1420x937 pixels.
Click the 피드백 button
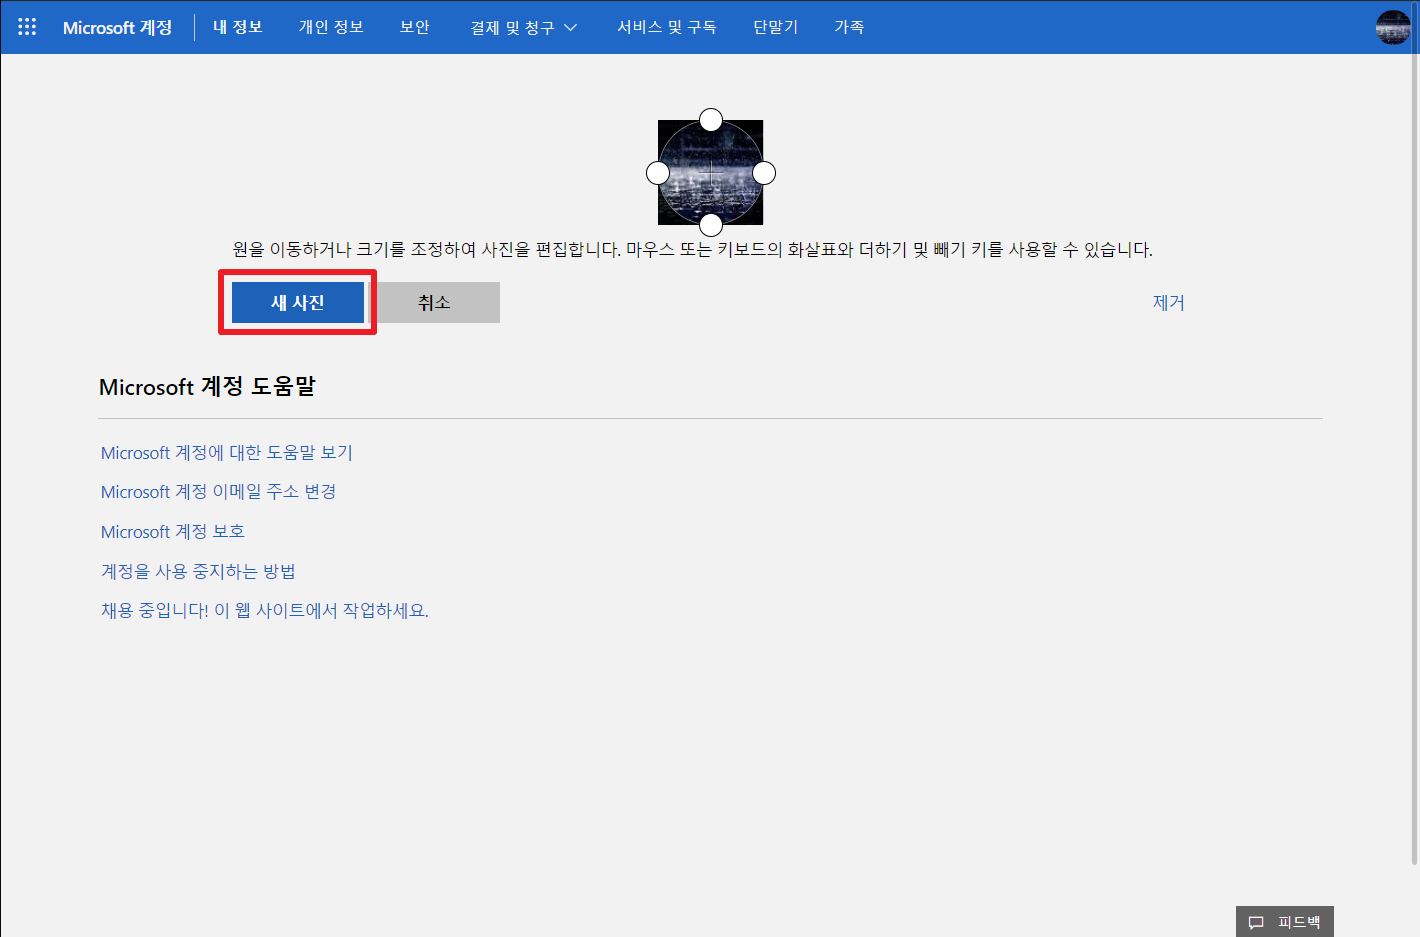[1285, 922]
